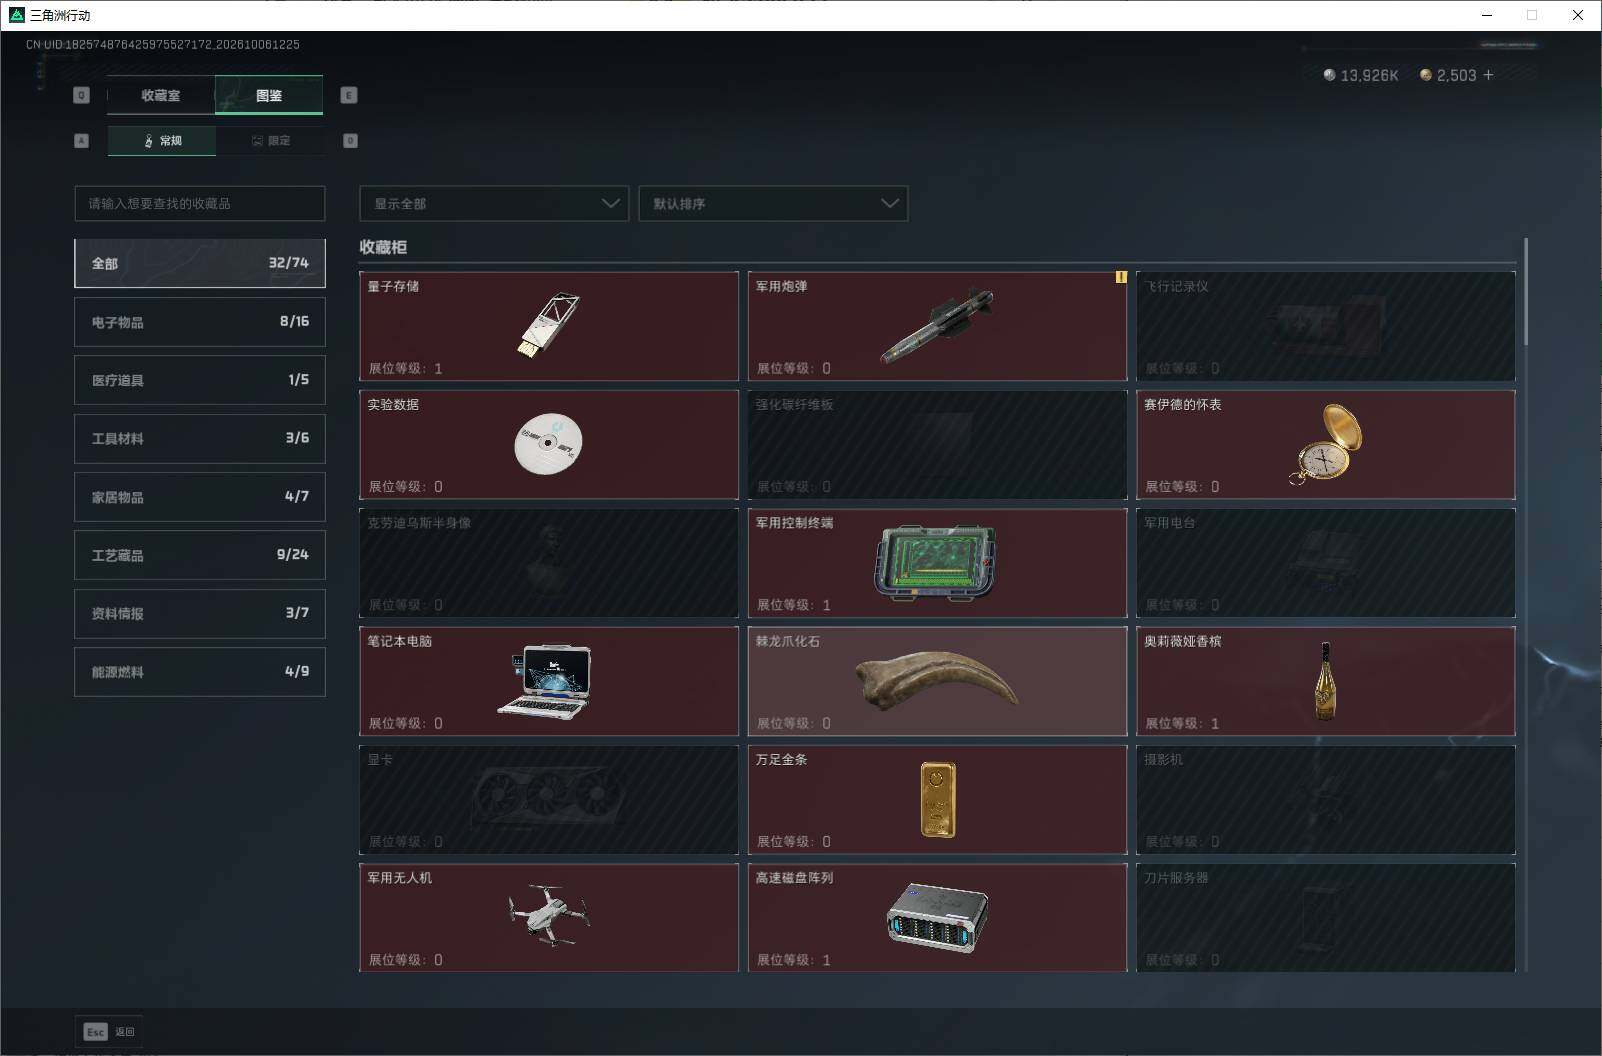This screenshot has width=1602, height=1056.
Task: Select the 常规 sub-tab
Action: (162, 141)
